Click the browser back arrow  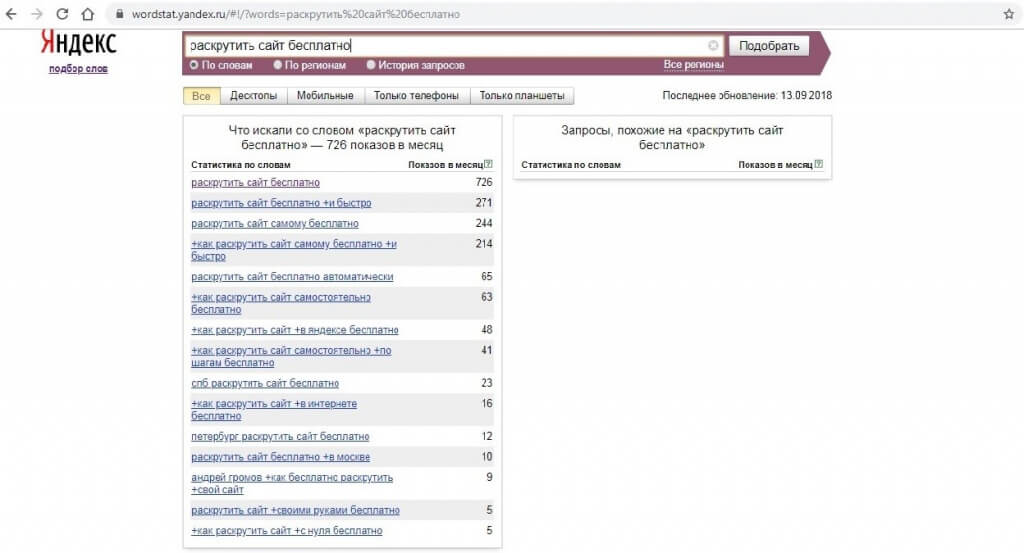(x=12, y=15)
